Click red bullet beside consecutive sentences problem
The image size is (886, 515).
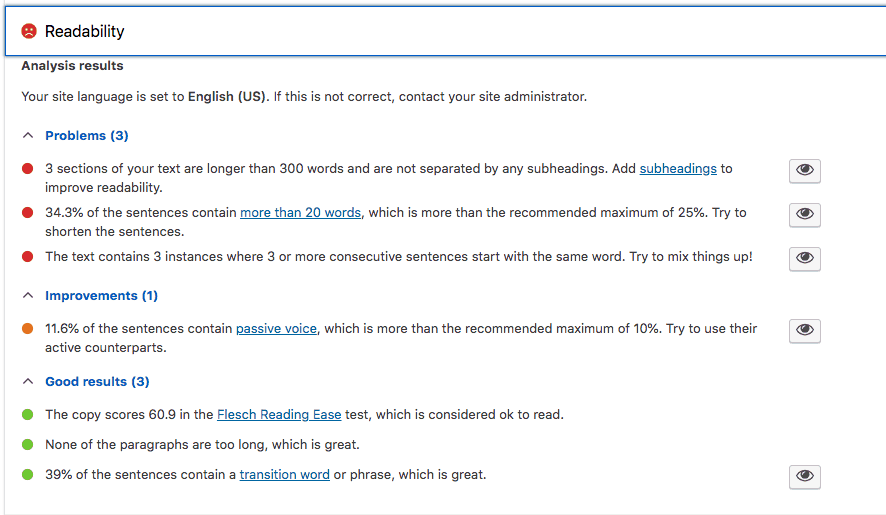(x=28, y=257)
